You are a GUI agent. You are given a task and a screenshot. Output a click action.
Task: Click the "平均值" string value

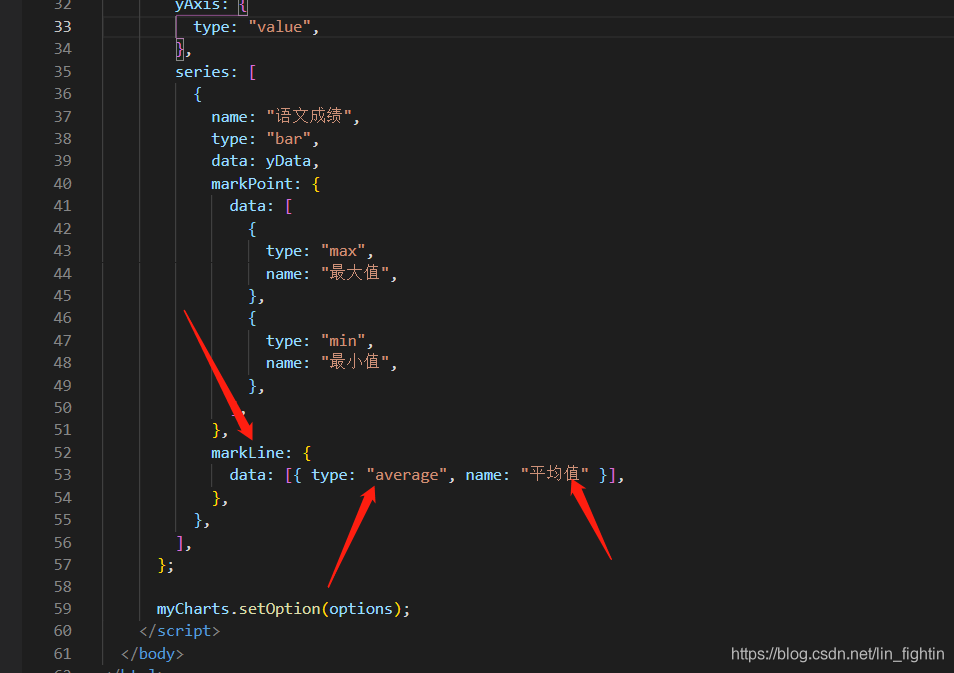554,474
